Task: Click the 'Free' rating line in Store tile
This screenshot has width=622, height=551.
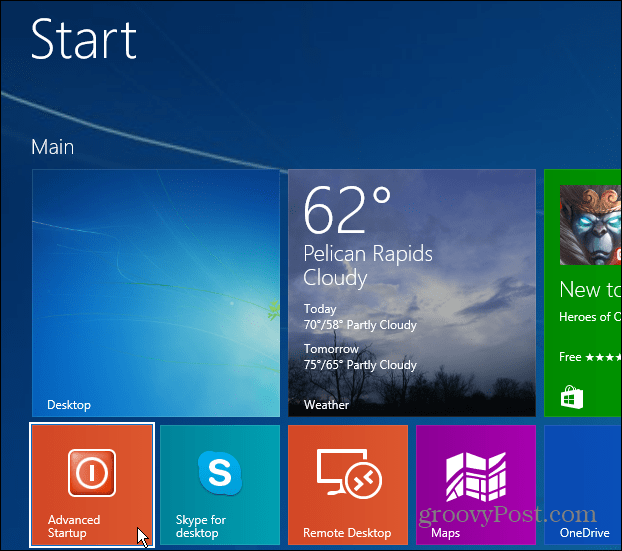Action: coord(590,357)
